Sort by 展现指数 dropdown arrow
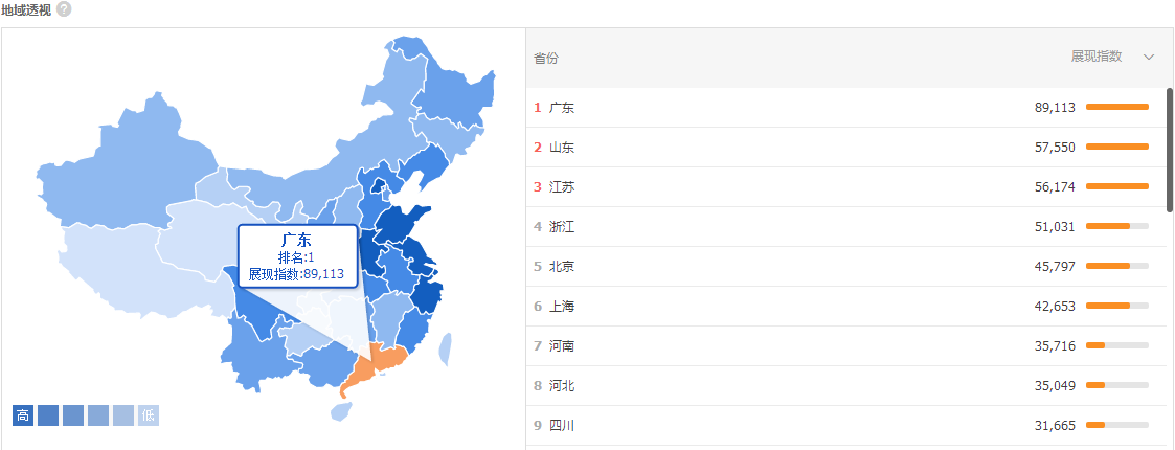The image size is (1175, 450). [1149, 58]
